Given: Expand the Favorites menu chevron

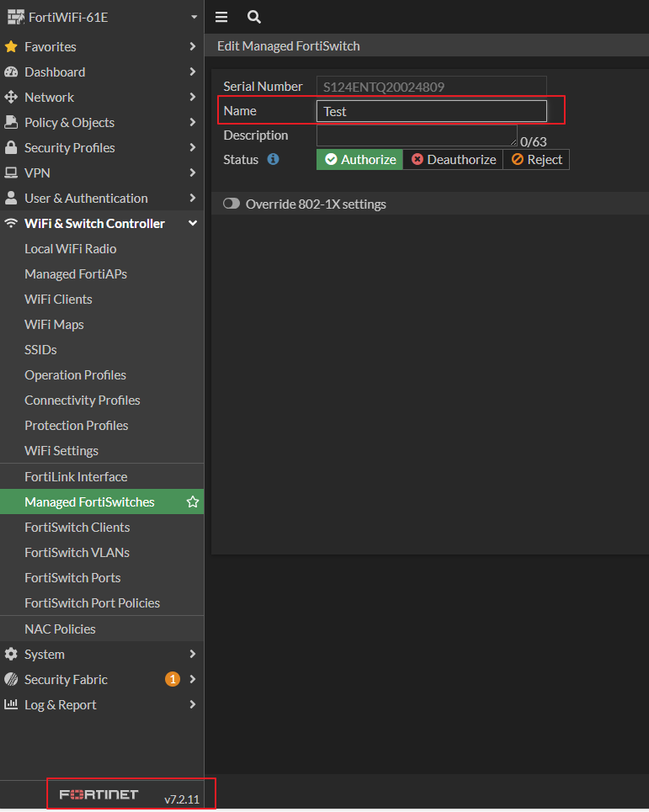Looking at the screenshot, I should pos(193,47).
